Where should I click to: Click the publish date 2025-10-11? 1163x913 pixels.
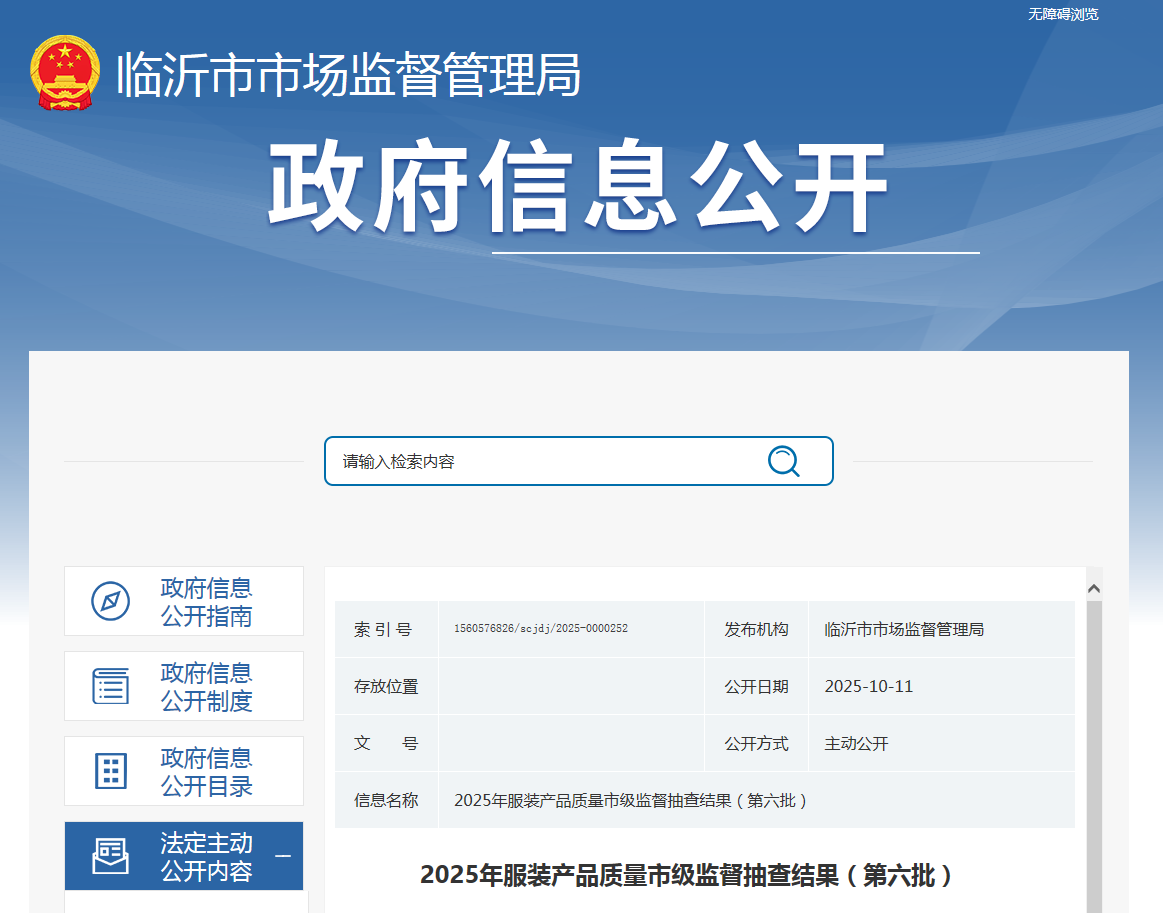[868, 687]
